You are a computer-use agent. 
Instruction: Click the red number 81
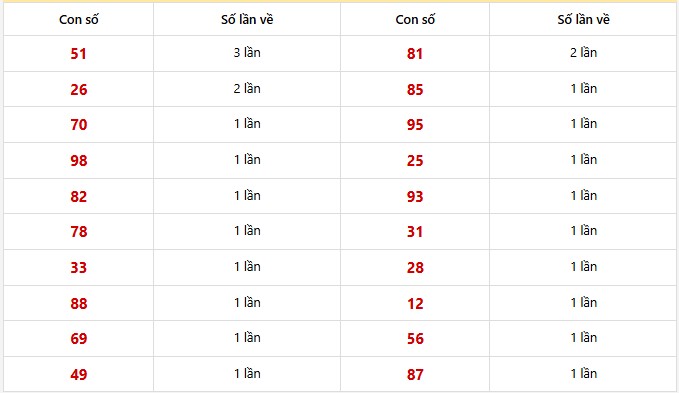pyautogui.click(x=415, y=54)
